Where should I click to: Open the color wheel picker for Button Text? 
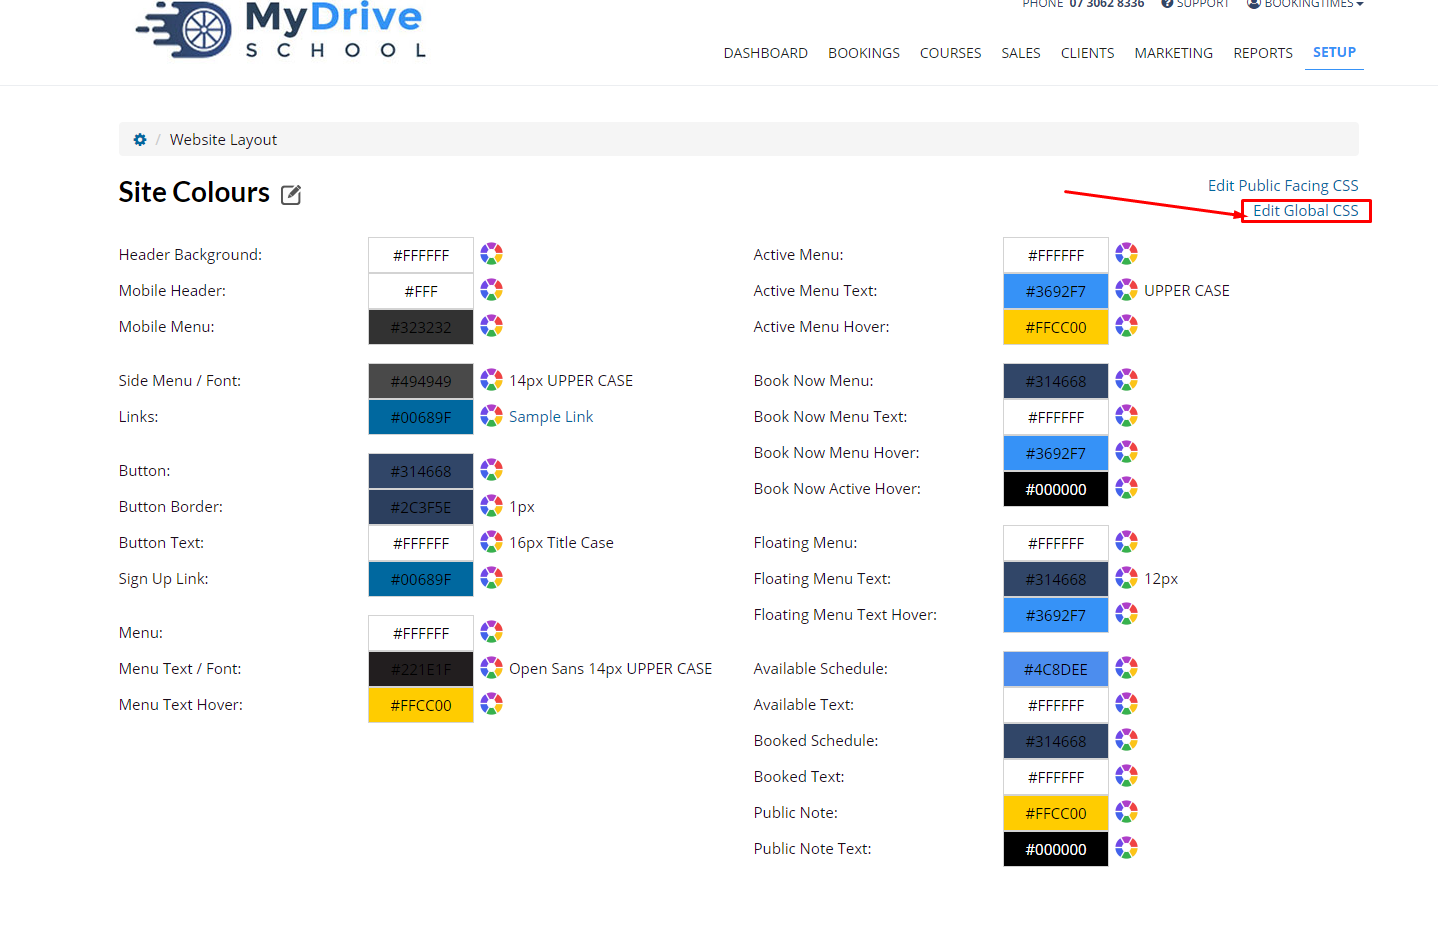(x=491, y=542)
